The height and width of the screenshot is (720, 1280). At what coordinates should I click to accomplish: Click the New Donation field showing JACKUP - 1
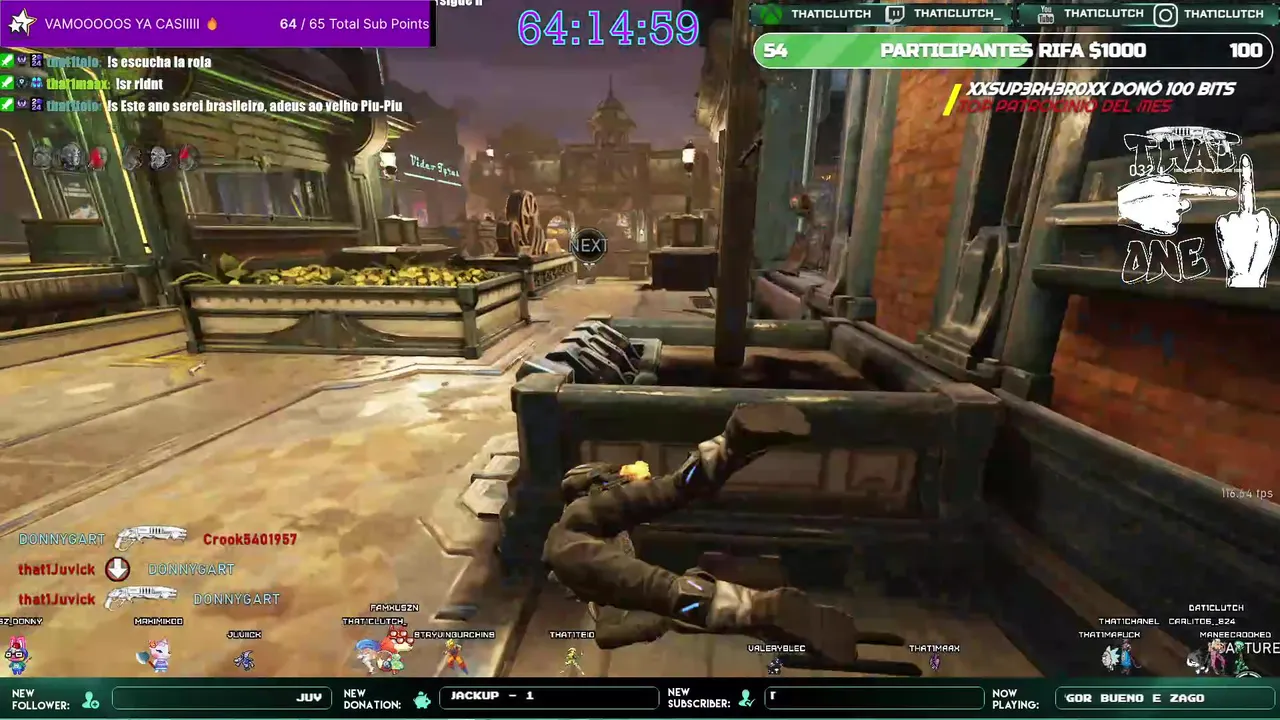tap(549, 698)
